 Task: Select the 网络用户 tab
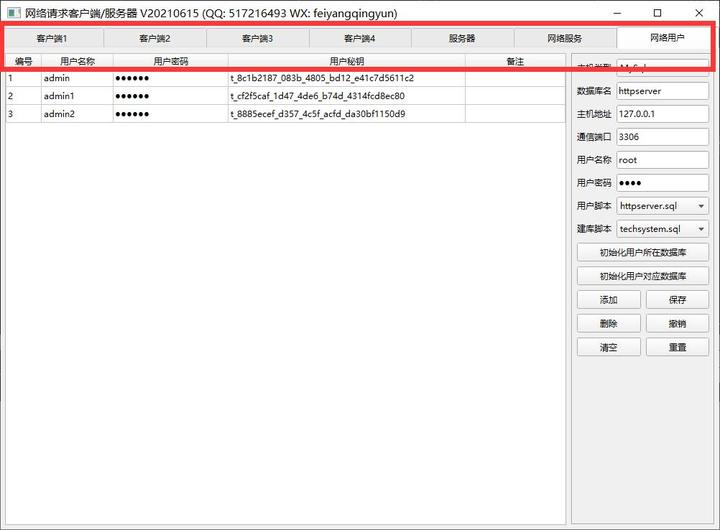coord(667,38)
